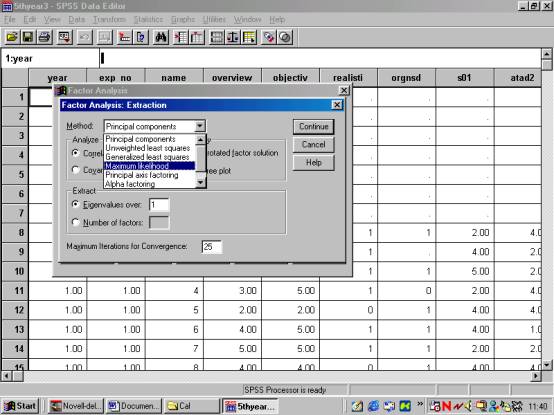554x415 pixels.
Task: Click the Select Cases toolbar icon
Action: (x=249, y=37)
